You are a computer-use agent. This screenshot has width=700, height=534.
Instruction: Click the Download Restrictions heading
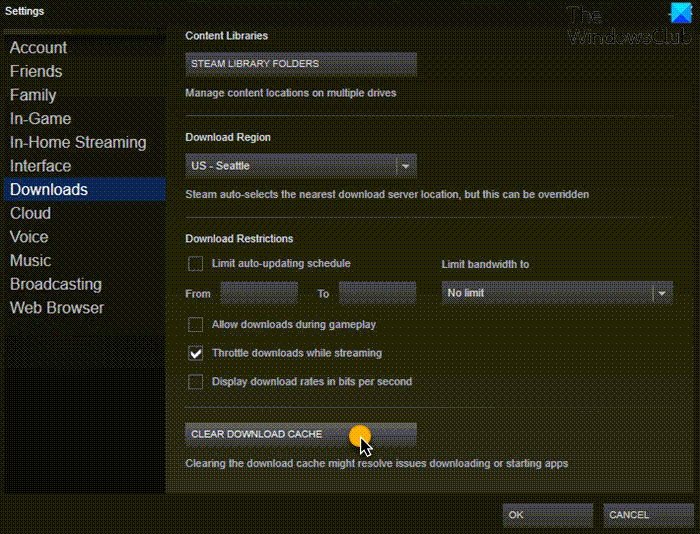239,239
